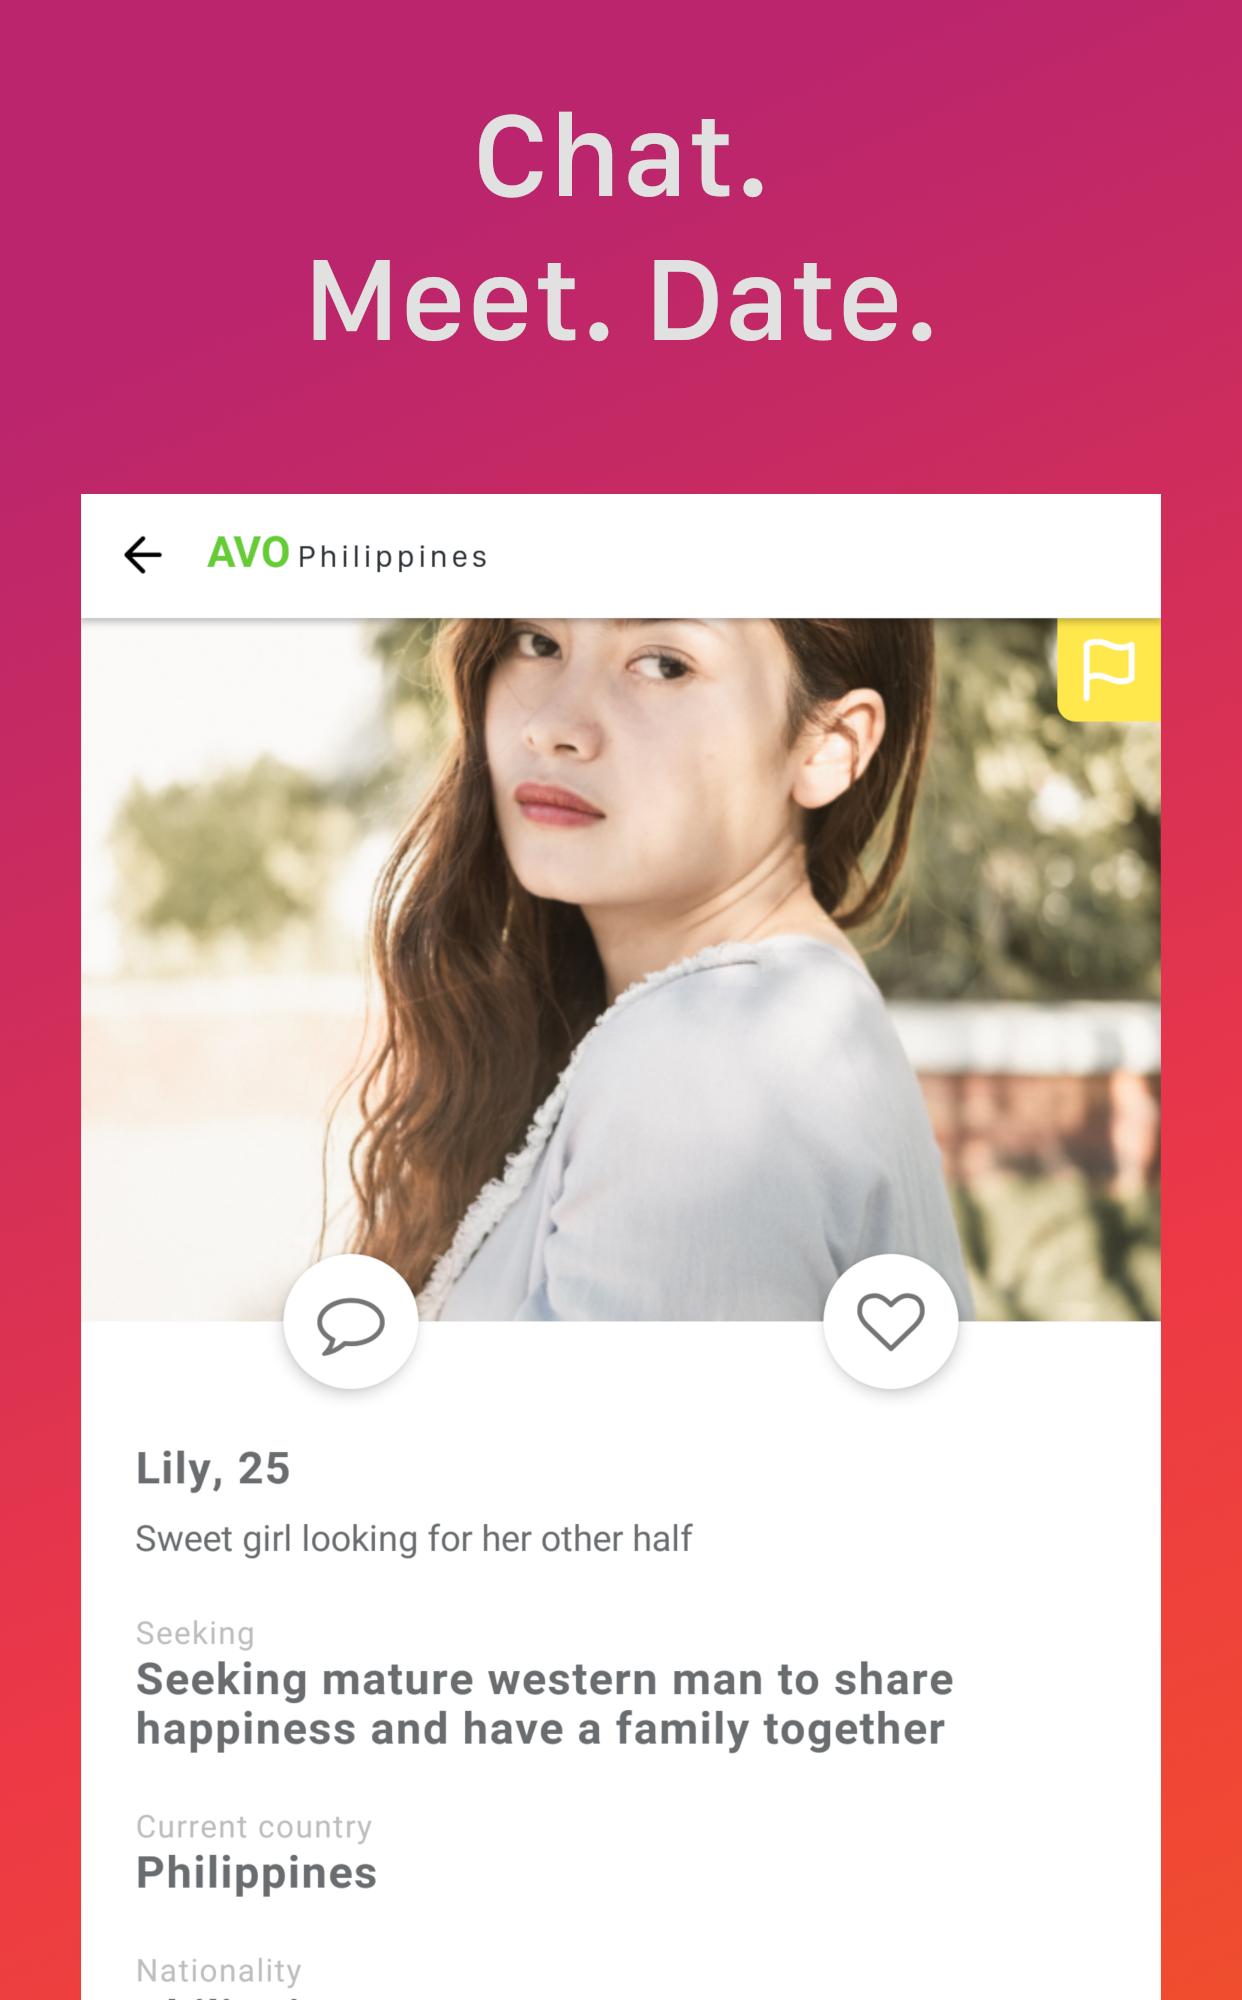This screenshot has height=2000, width=1242.
Task: Tap the Seeking mature western man description
Action: (x=544, y=1704)
